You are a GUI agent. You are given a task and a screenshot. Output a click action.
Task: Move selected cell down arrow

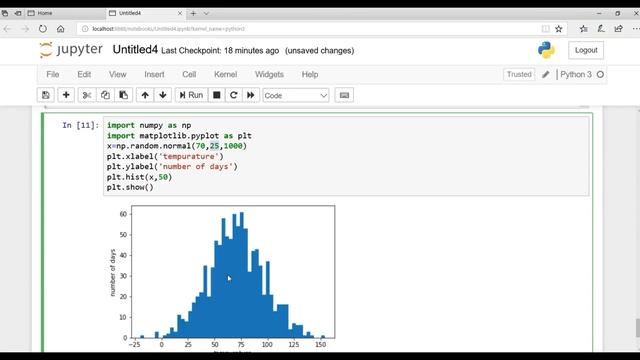pos(163,95)
